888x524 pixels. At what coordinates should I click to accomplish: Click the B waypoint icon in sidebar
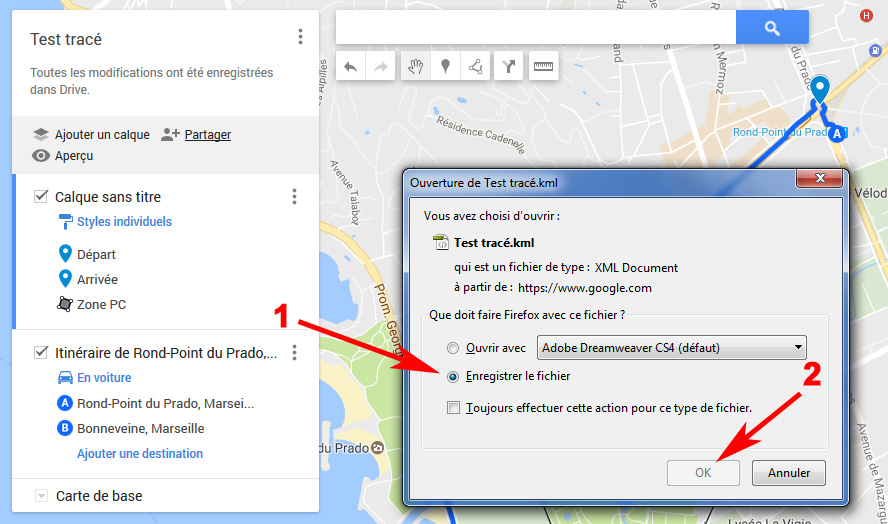pos(65,428)
